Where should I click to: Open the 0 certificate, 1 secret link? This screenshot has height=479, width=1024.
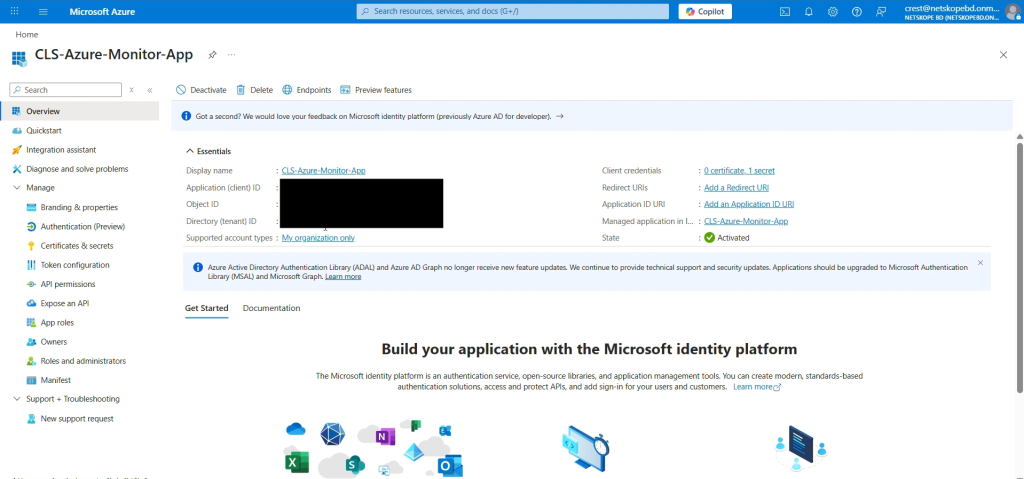[x=739, y=171]
